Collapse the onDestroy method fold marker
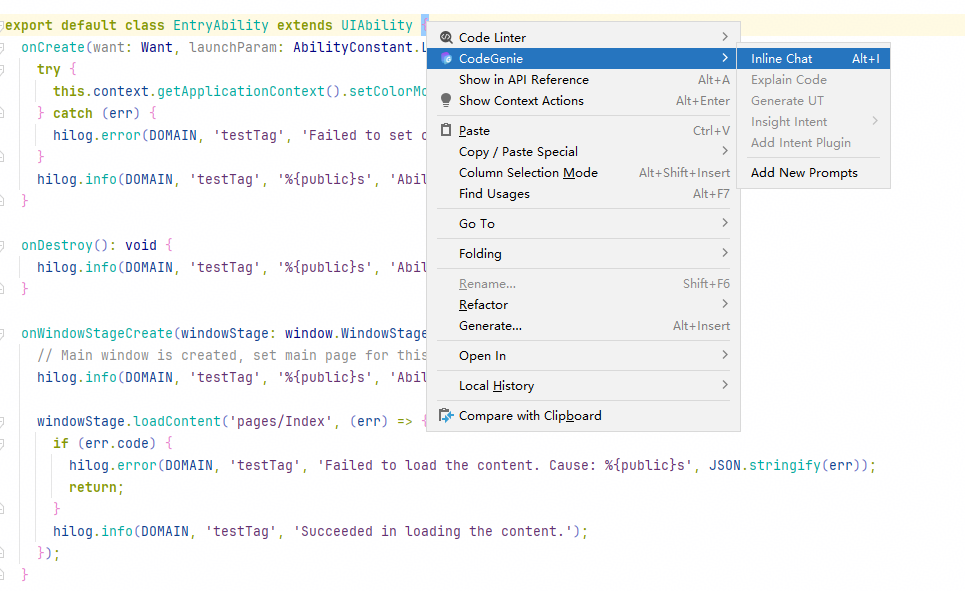 [x=5, y=245]
